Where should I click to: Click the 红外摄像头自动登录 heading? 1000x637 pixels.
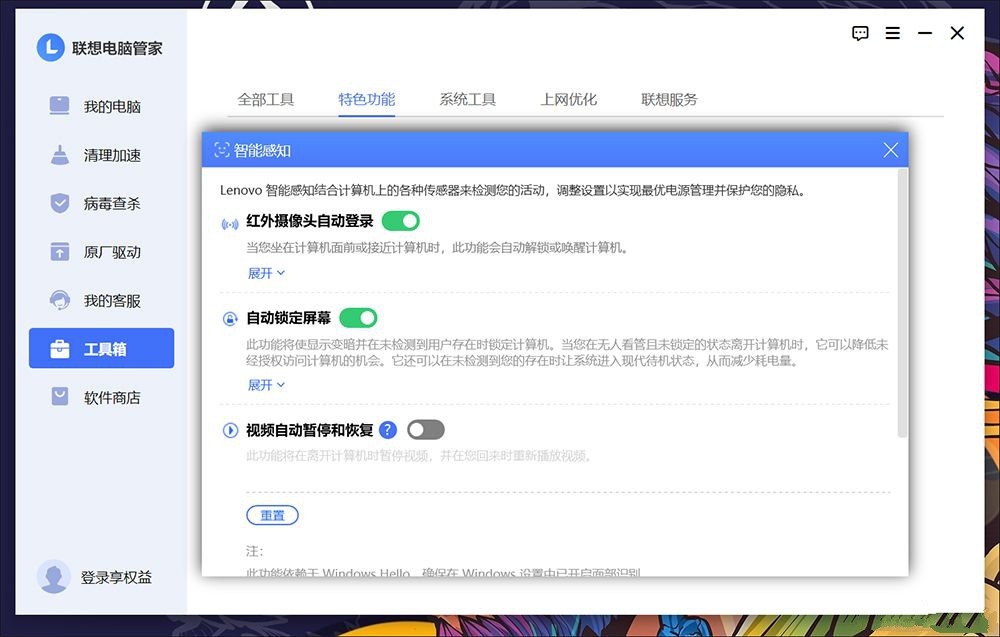pyautogui.click(x=310, y=221)
